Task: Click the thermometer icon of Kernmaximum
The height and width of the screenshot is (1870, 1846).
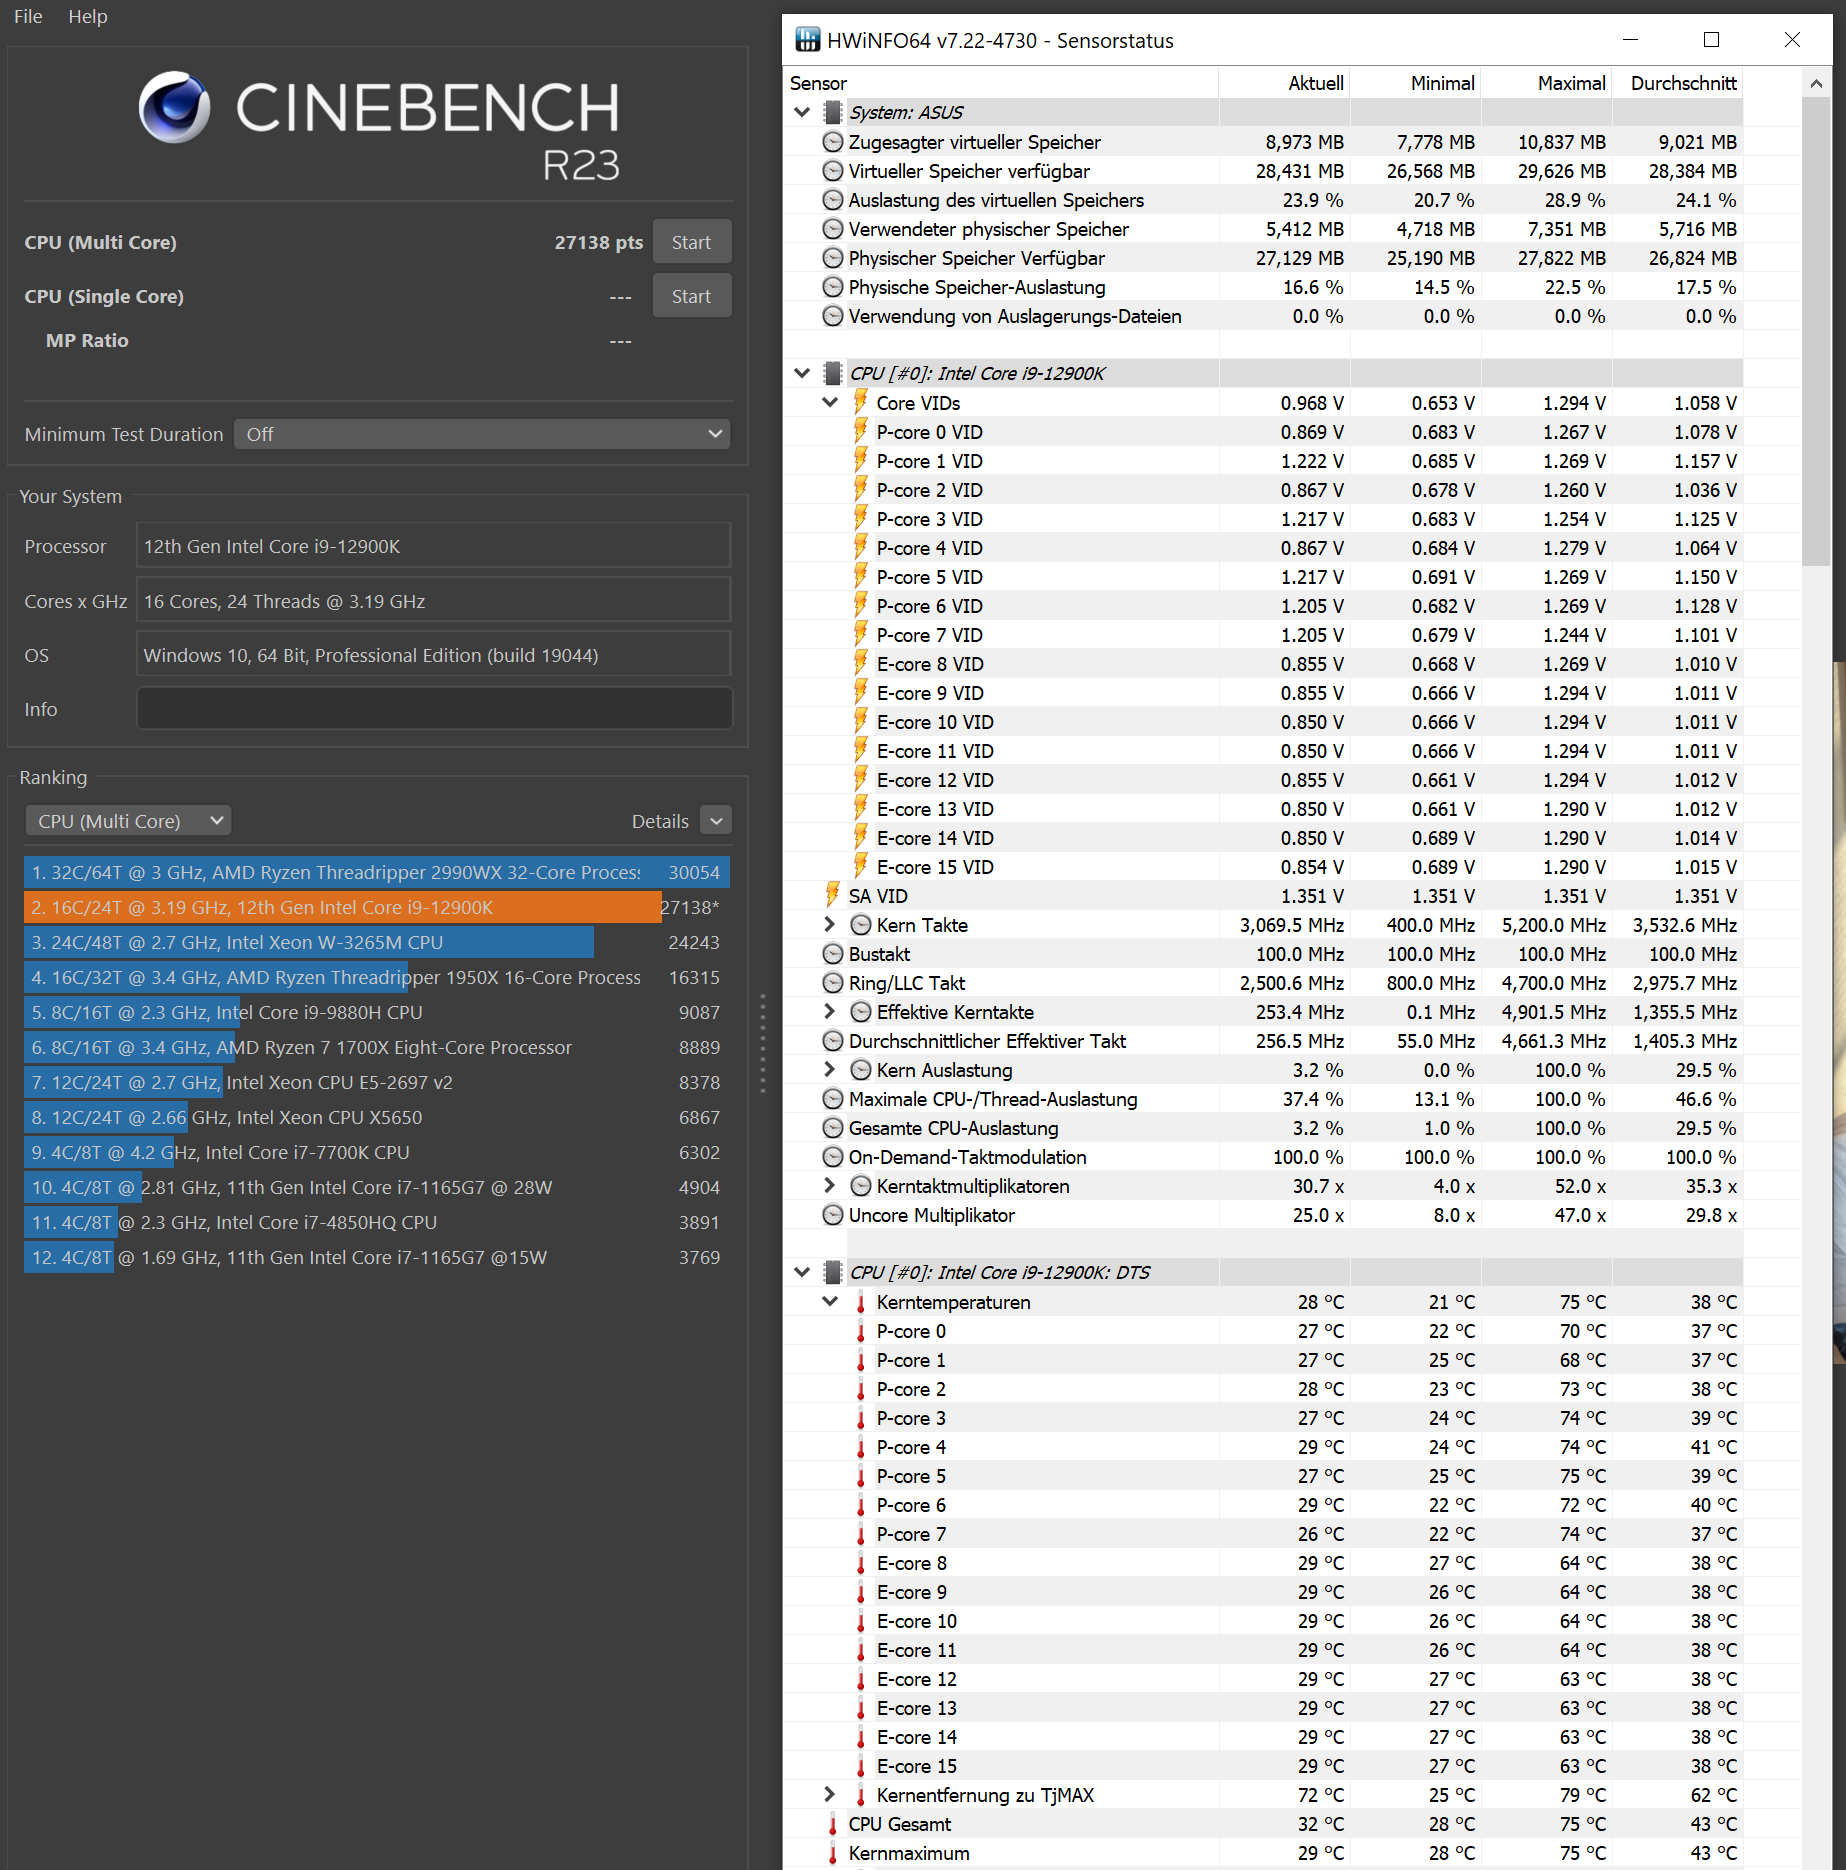Action: 832,1853
